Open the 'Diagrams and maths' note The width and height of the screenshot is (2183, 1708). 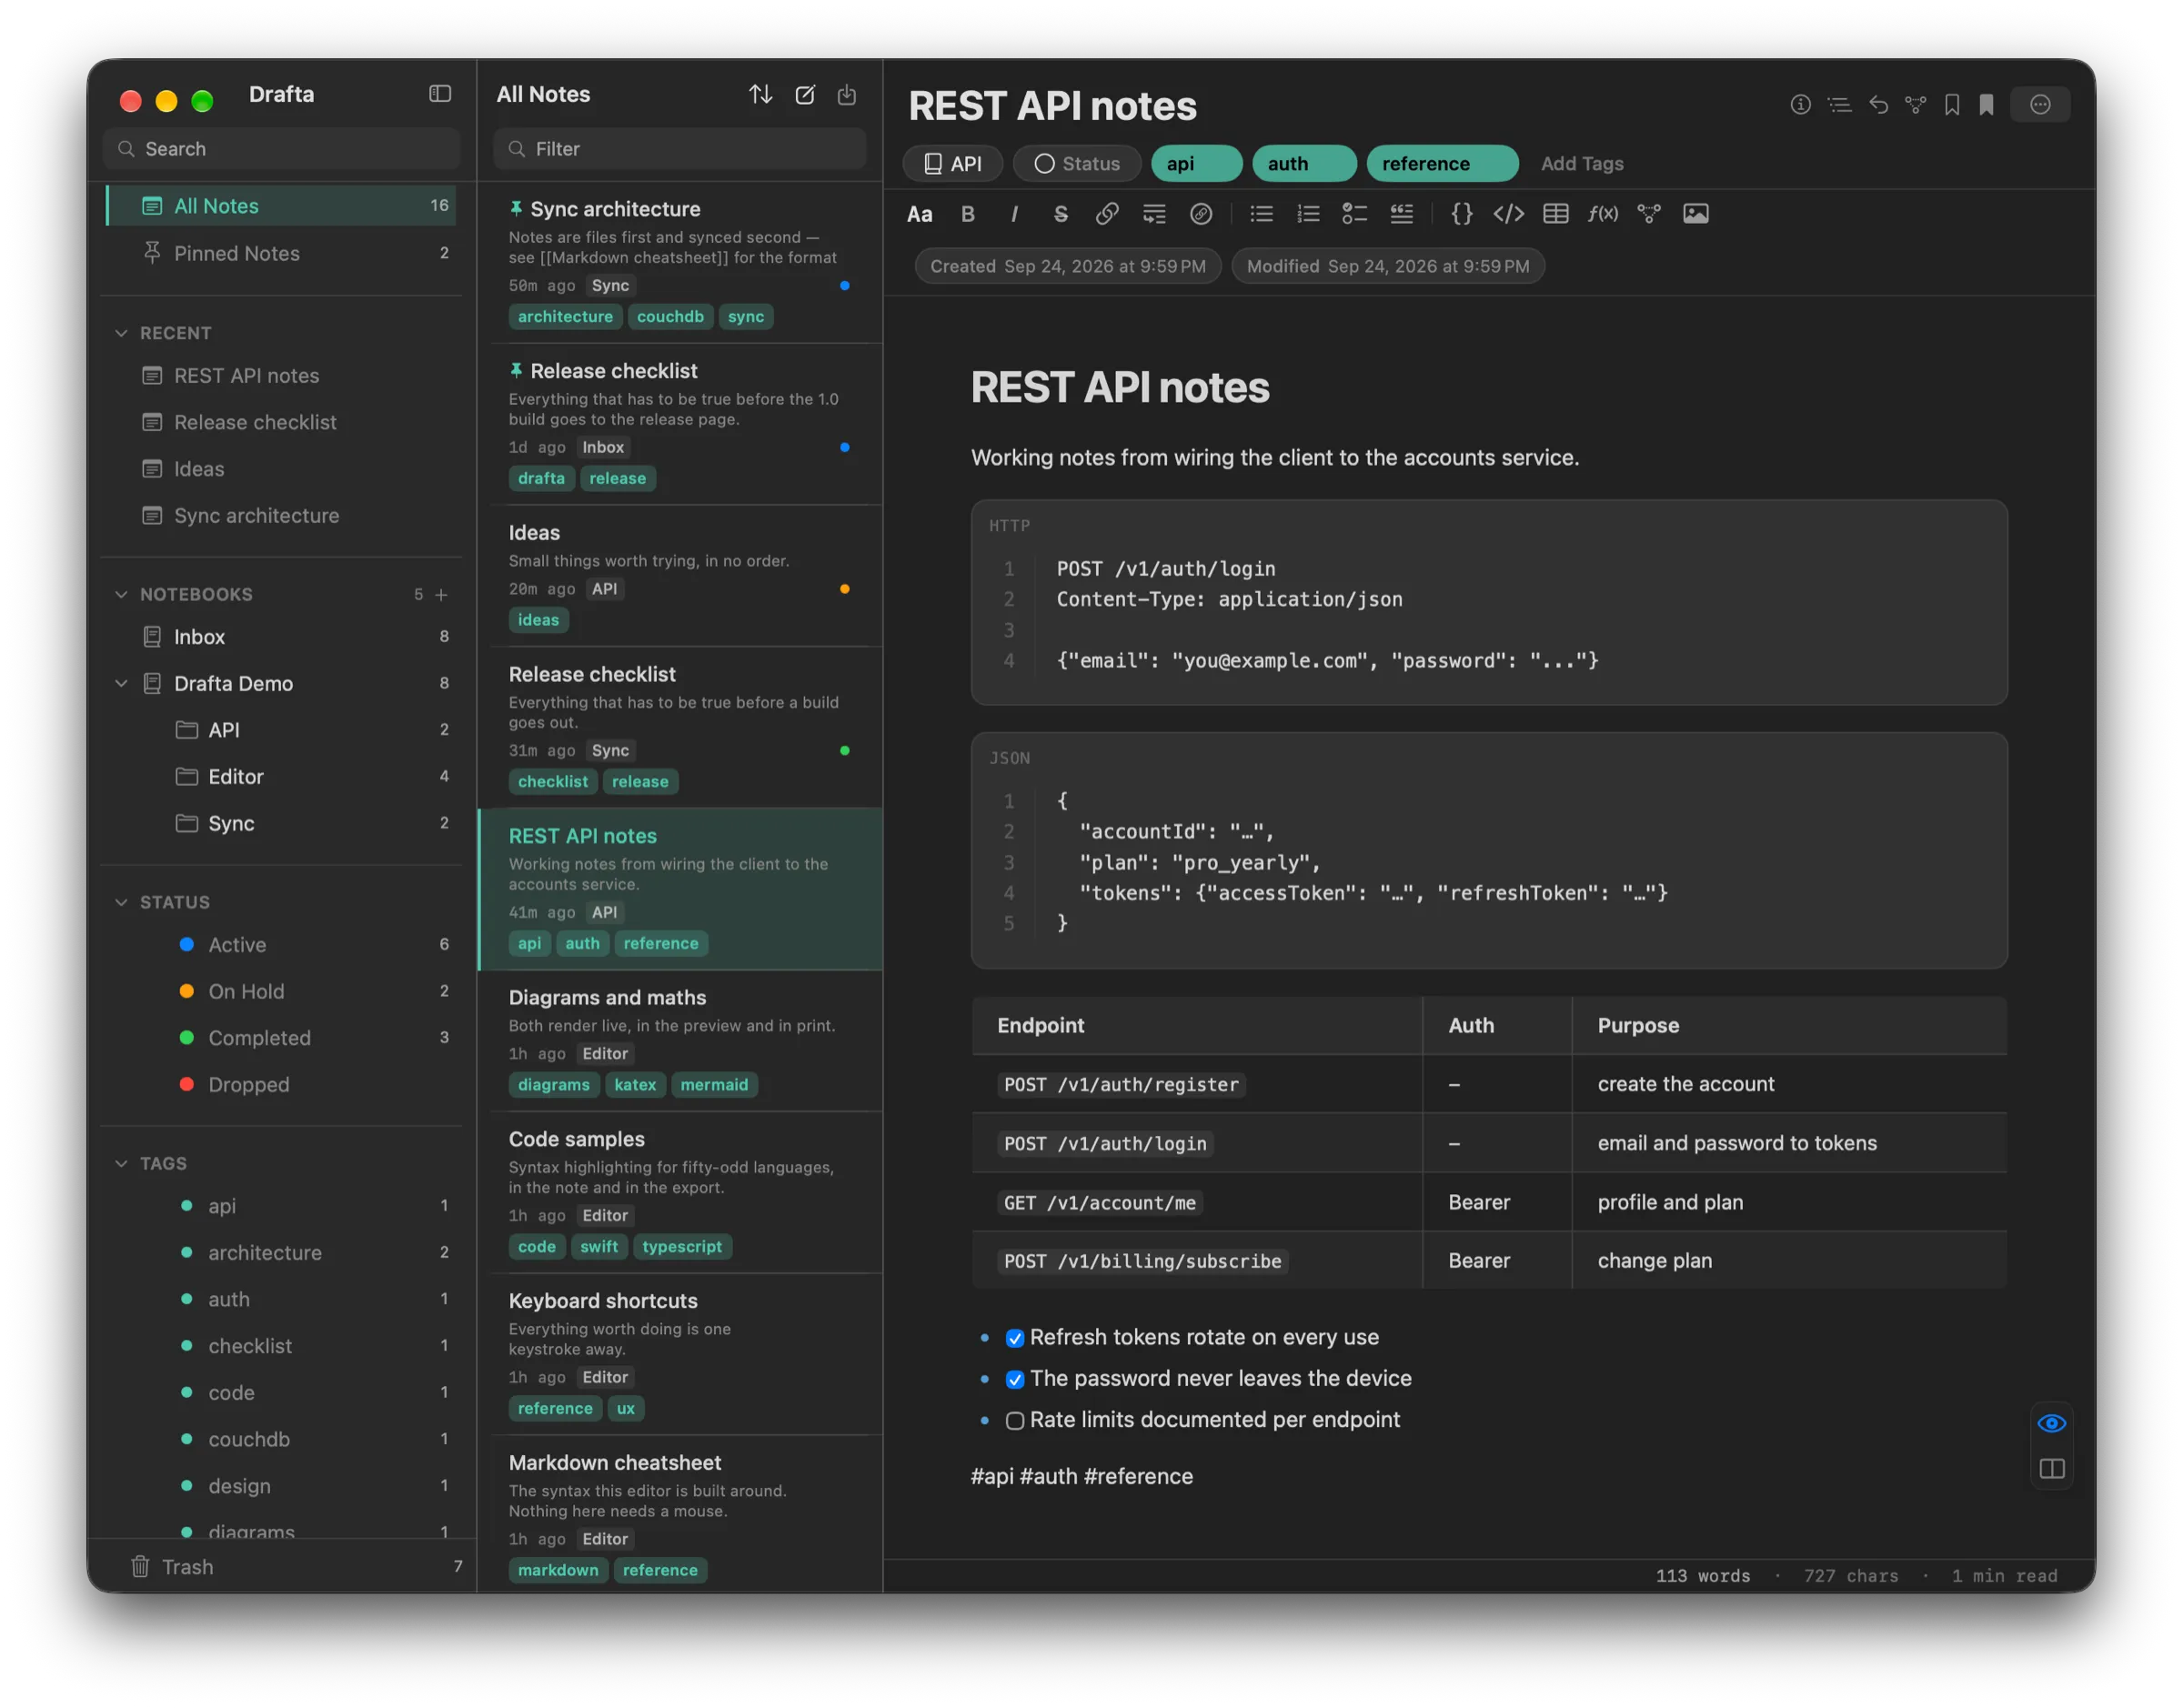point(681,1040)
